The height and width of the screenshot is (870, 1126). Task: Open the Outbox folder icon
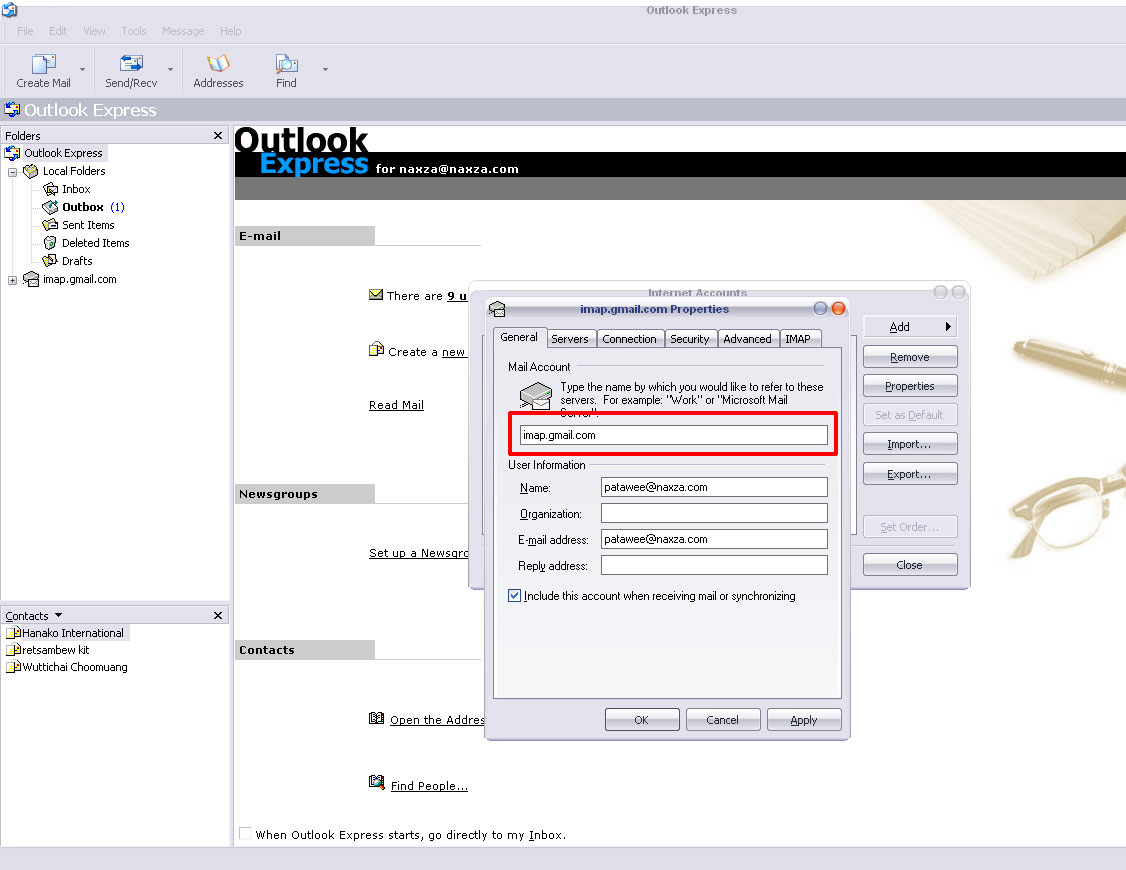(x=50, y=207)
